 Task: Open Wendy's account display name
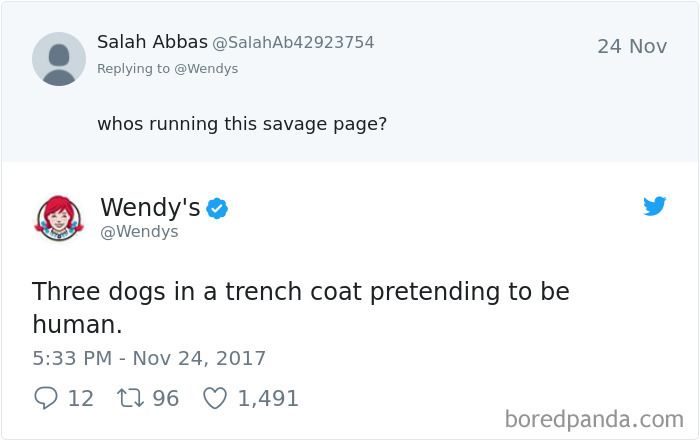150,207
